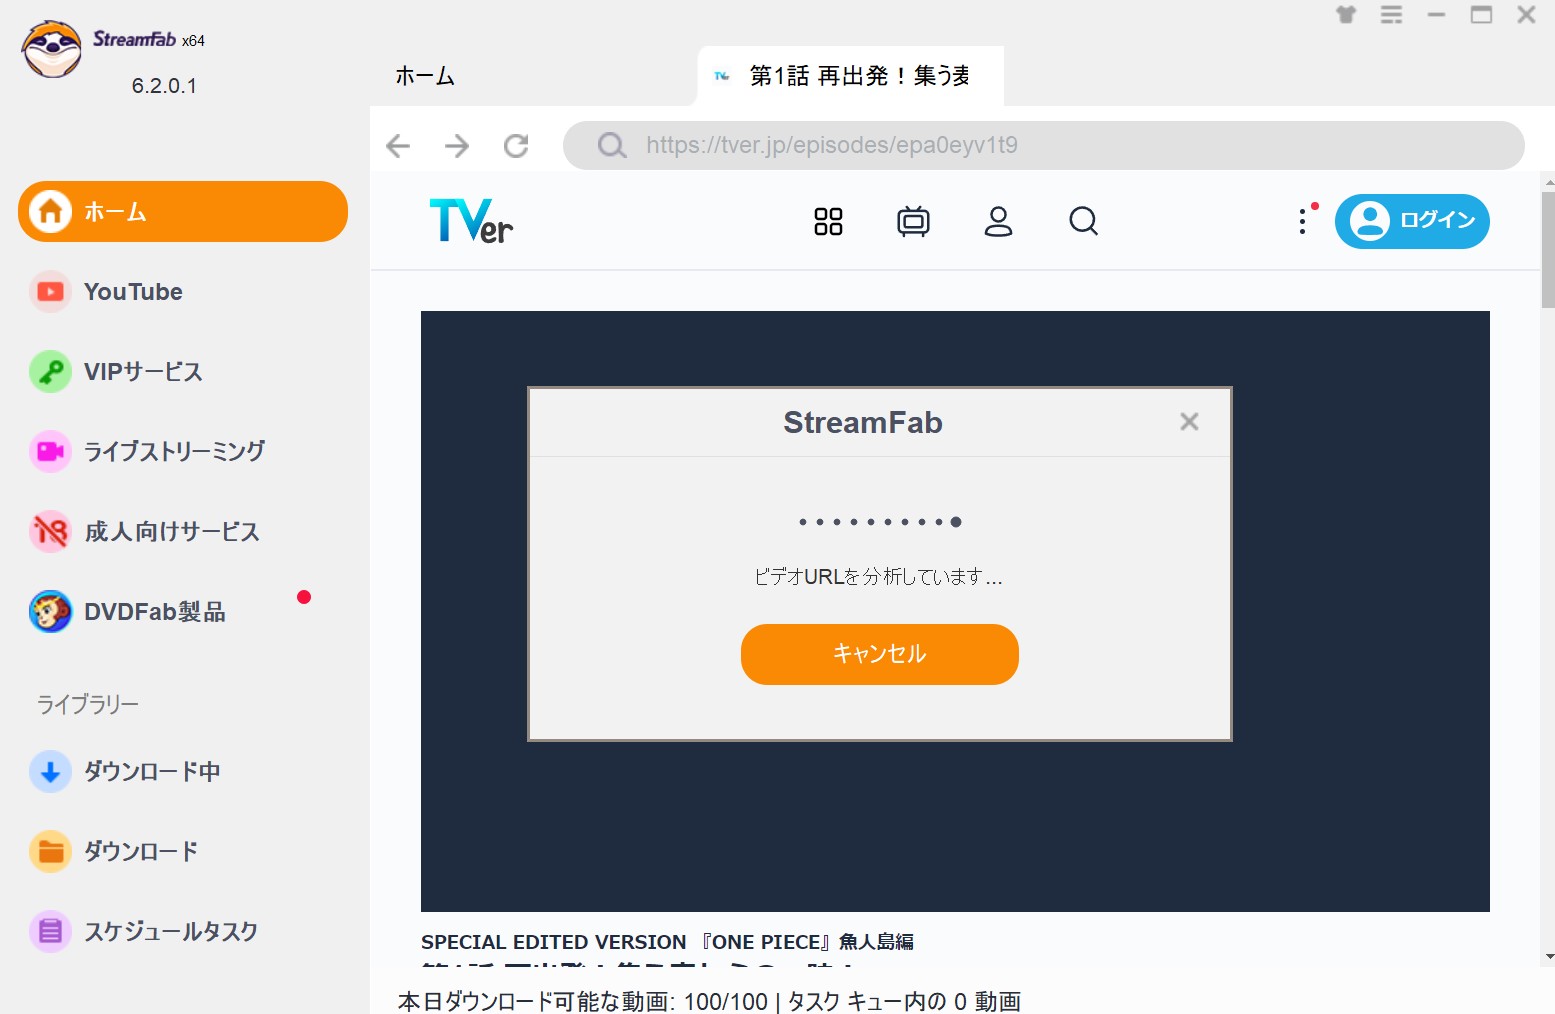Image resolution: width=1555 pixels, height=1014 pixels.
Task: Click the StreamFab dialog title text
Action: click(x=863, y=423)
